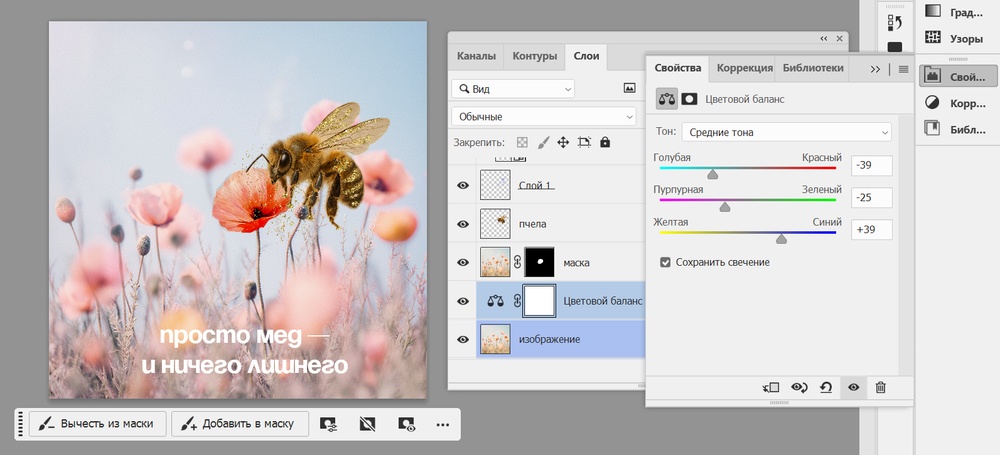The width and height of the screenshot is (1000, 455).
Task: Click the view previous state icon
Action: [x=799, y=388]
